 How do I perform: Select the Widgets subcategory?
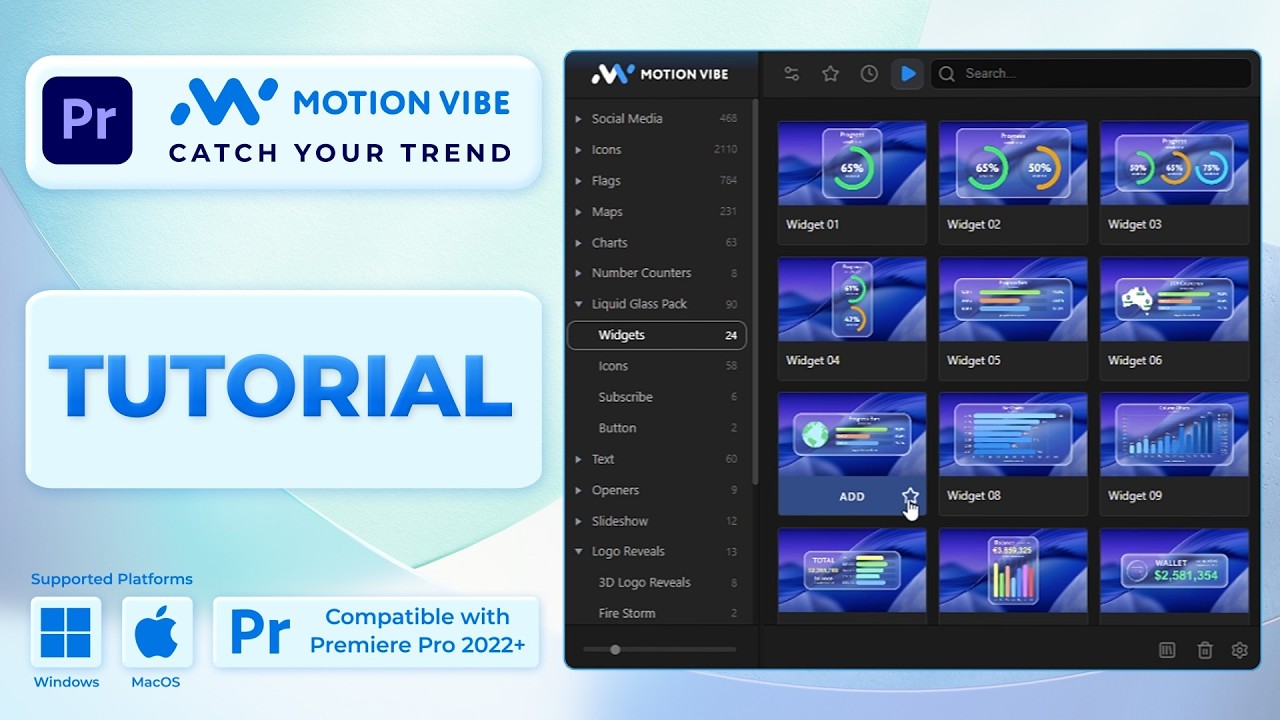point(657,335)
